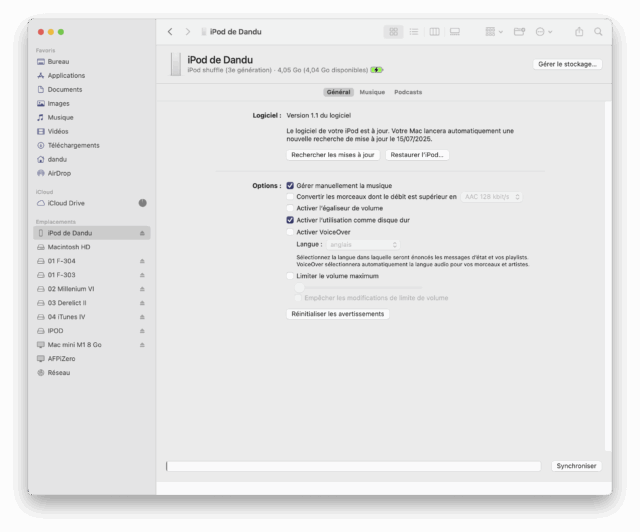Open the AAC 128 kbit/s dropdown

coord(491,197)
